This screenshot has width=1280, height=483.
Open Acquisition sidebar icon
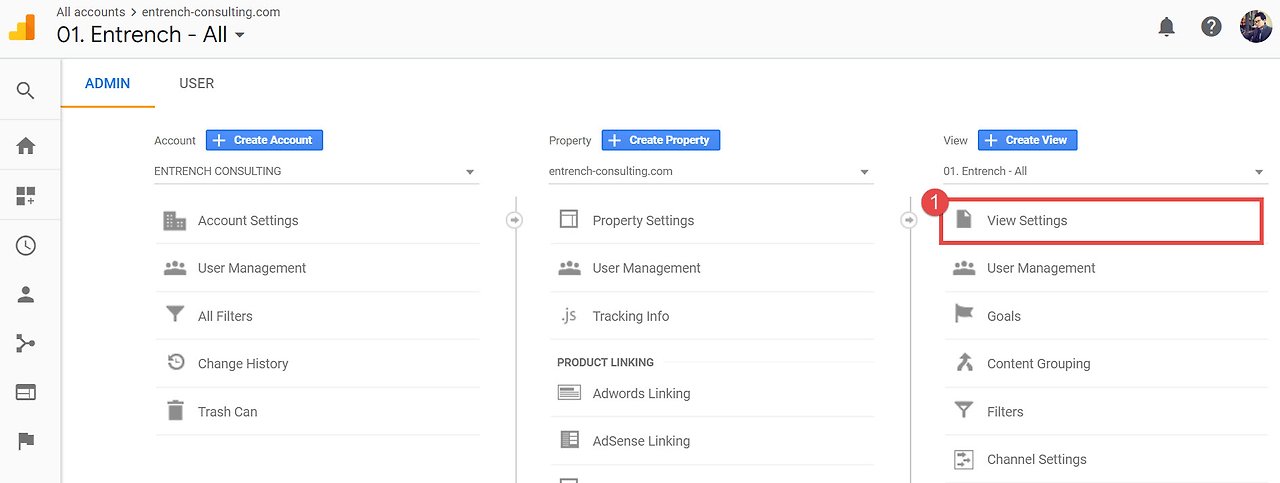[x=26, y=344]
